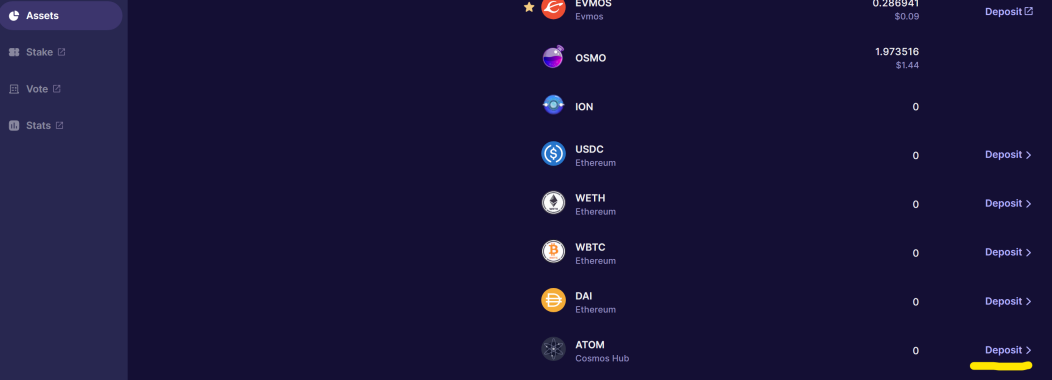This screenshot has width=1052, height=380.
Task: Toggle the favorite star beside EVMOS
Action: click(529, 7)
